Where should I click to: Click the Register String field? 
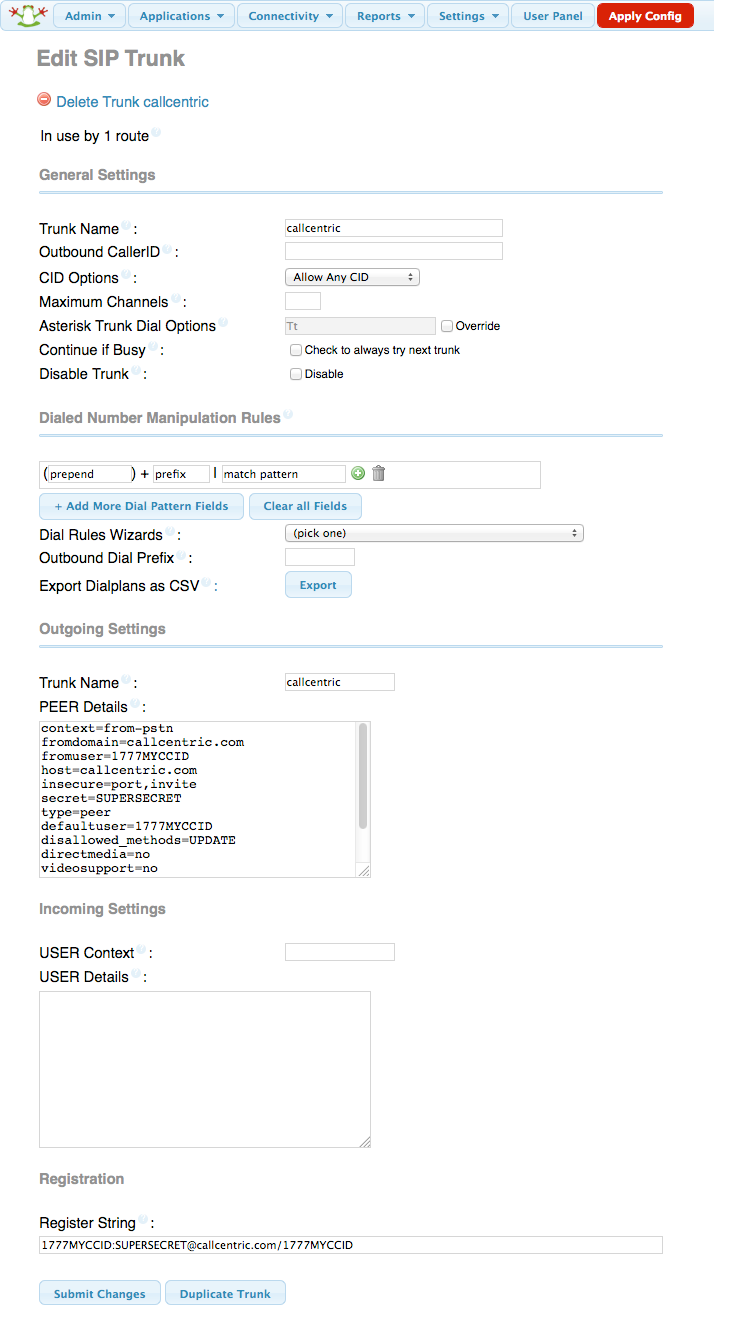pos(351,1245)
